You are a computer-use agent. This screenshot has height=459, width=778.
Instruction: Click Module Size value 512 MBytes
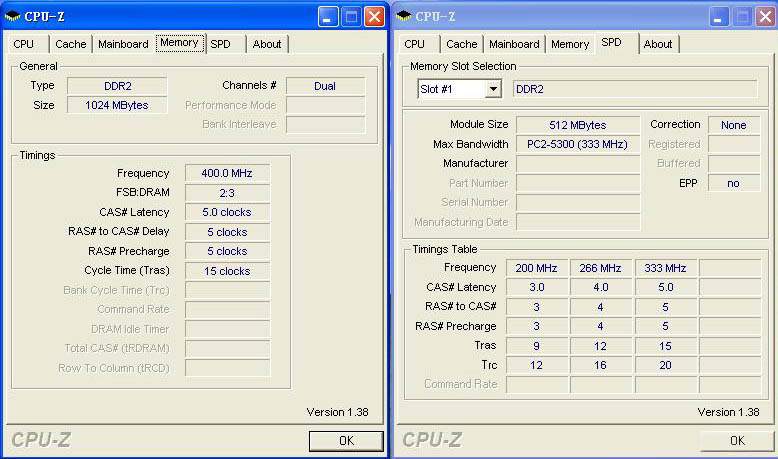point(578,125)
